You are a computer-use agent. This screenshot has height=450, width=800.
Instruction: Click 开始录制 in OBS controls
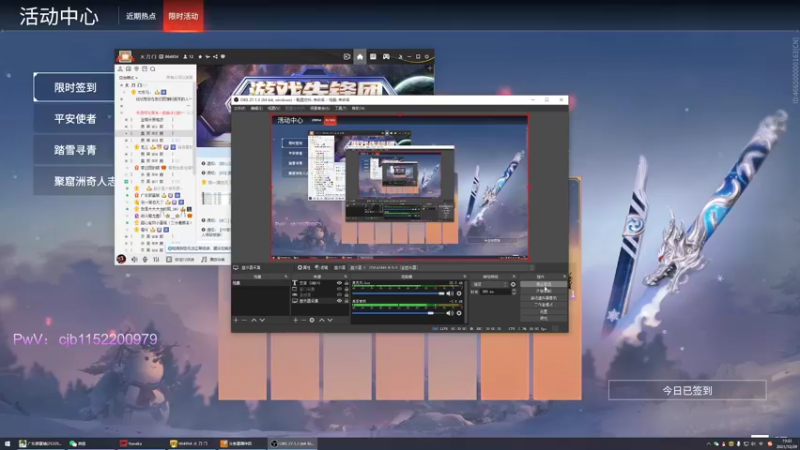pos(543,291)
